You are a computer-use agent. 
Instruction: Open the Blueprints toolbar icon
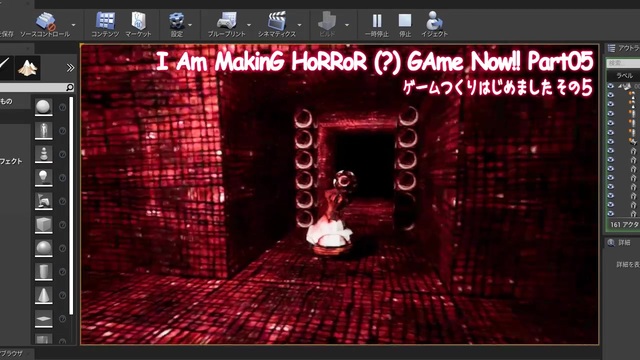click(x=227, y=24)
